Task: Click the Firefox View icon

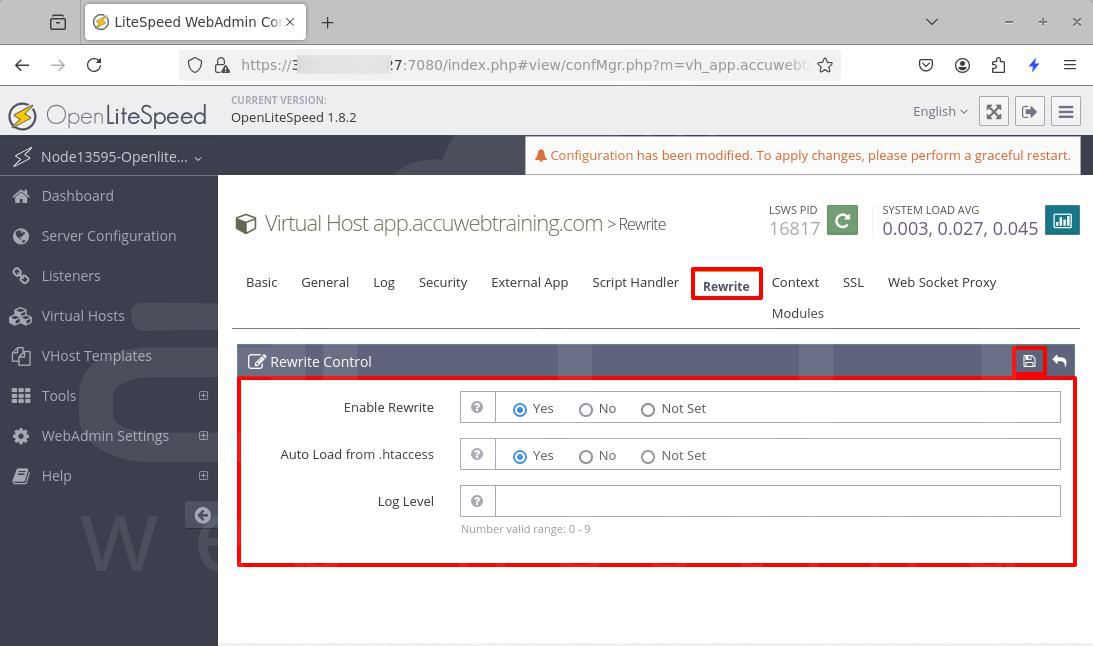Action: click(58, 22)
